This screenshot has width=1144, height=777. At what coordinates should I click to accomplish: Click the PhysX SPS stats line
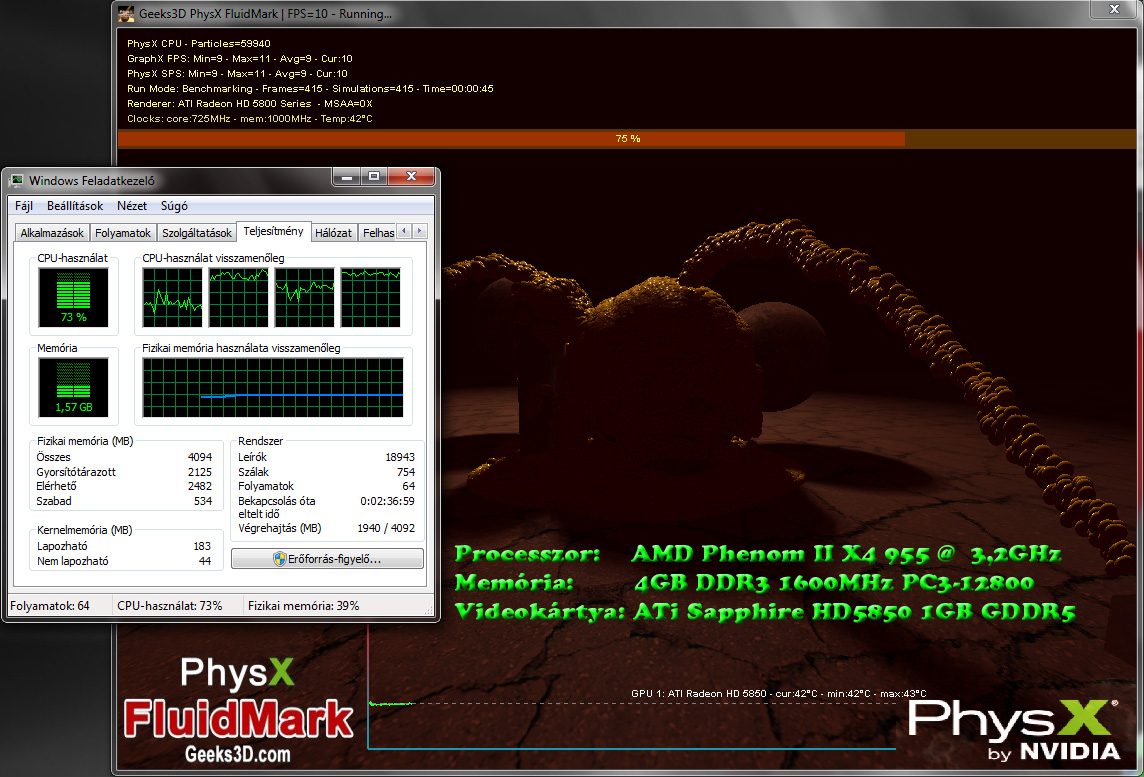click(x=237, y=74)
